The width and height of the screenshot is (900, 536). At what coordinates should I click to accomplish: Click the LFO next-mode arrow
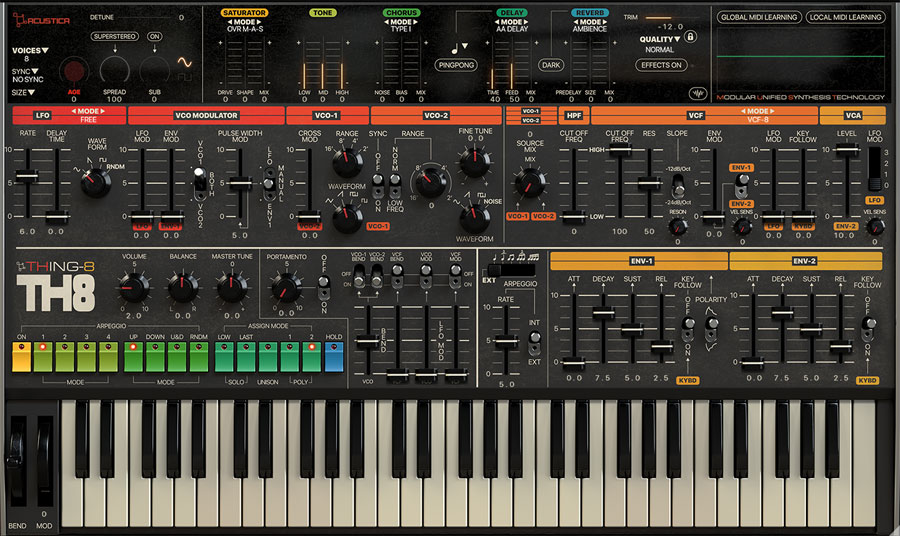(x=103, y=111)
